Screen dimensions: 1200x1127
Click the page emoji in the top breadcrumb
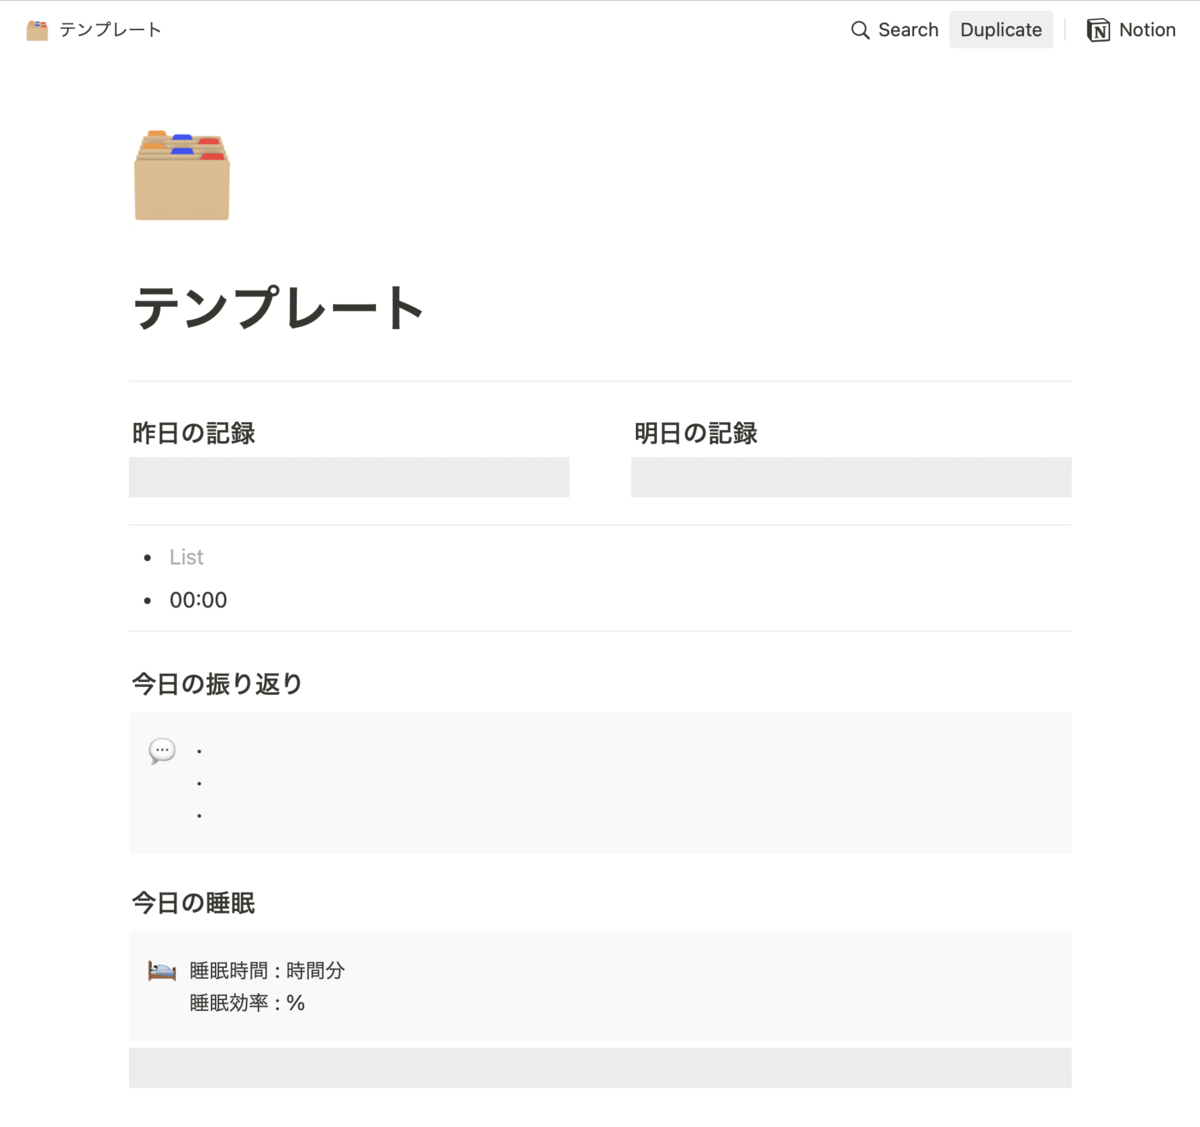(37, 29)
